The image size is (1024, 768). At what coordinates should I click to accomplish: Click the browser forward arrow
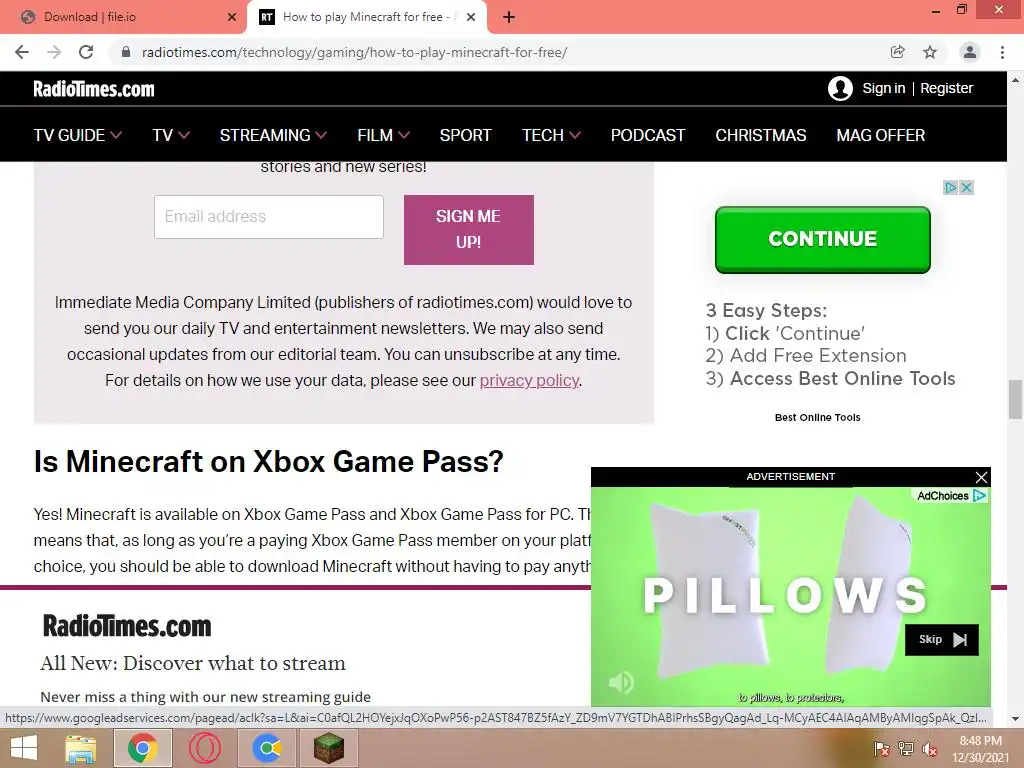tap(54, 52)
